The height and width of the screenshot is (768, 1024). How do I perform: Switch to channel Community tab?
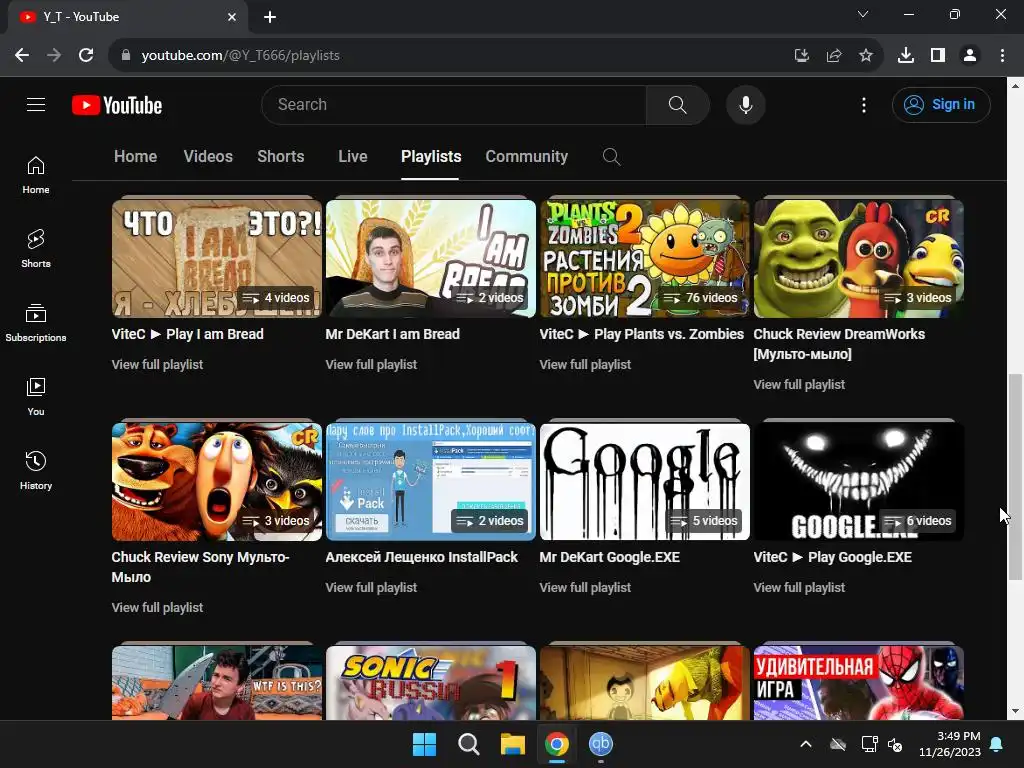point(526,157)
